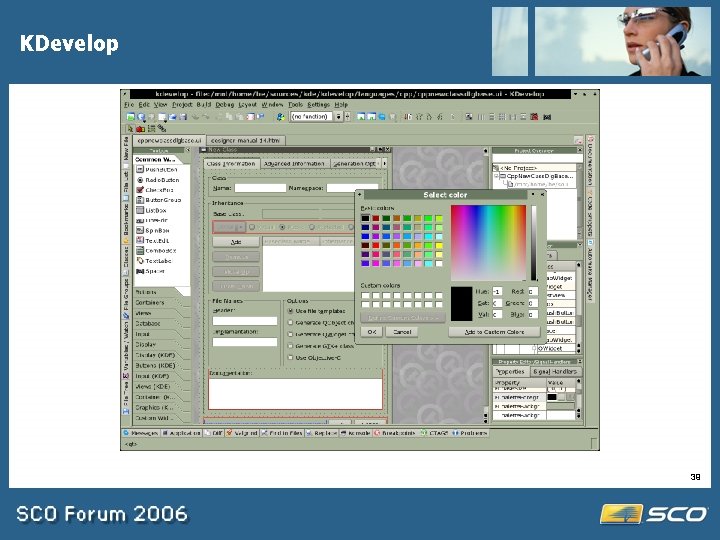Select the ListBox widget in toolbox
The width and height of the screenshot is (720, 540).
[152, 210]
